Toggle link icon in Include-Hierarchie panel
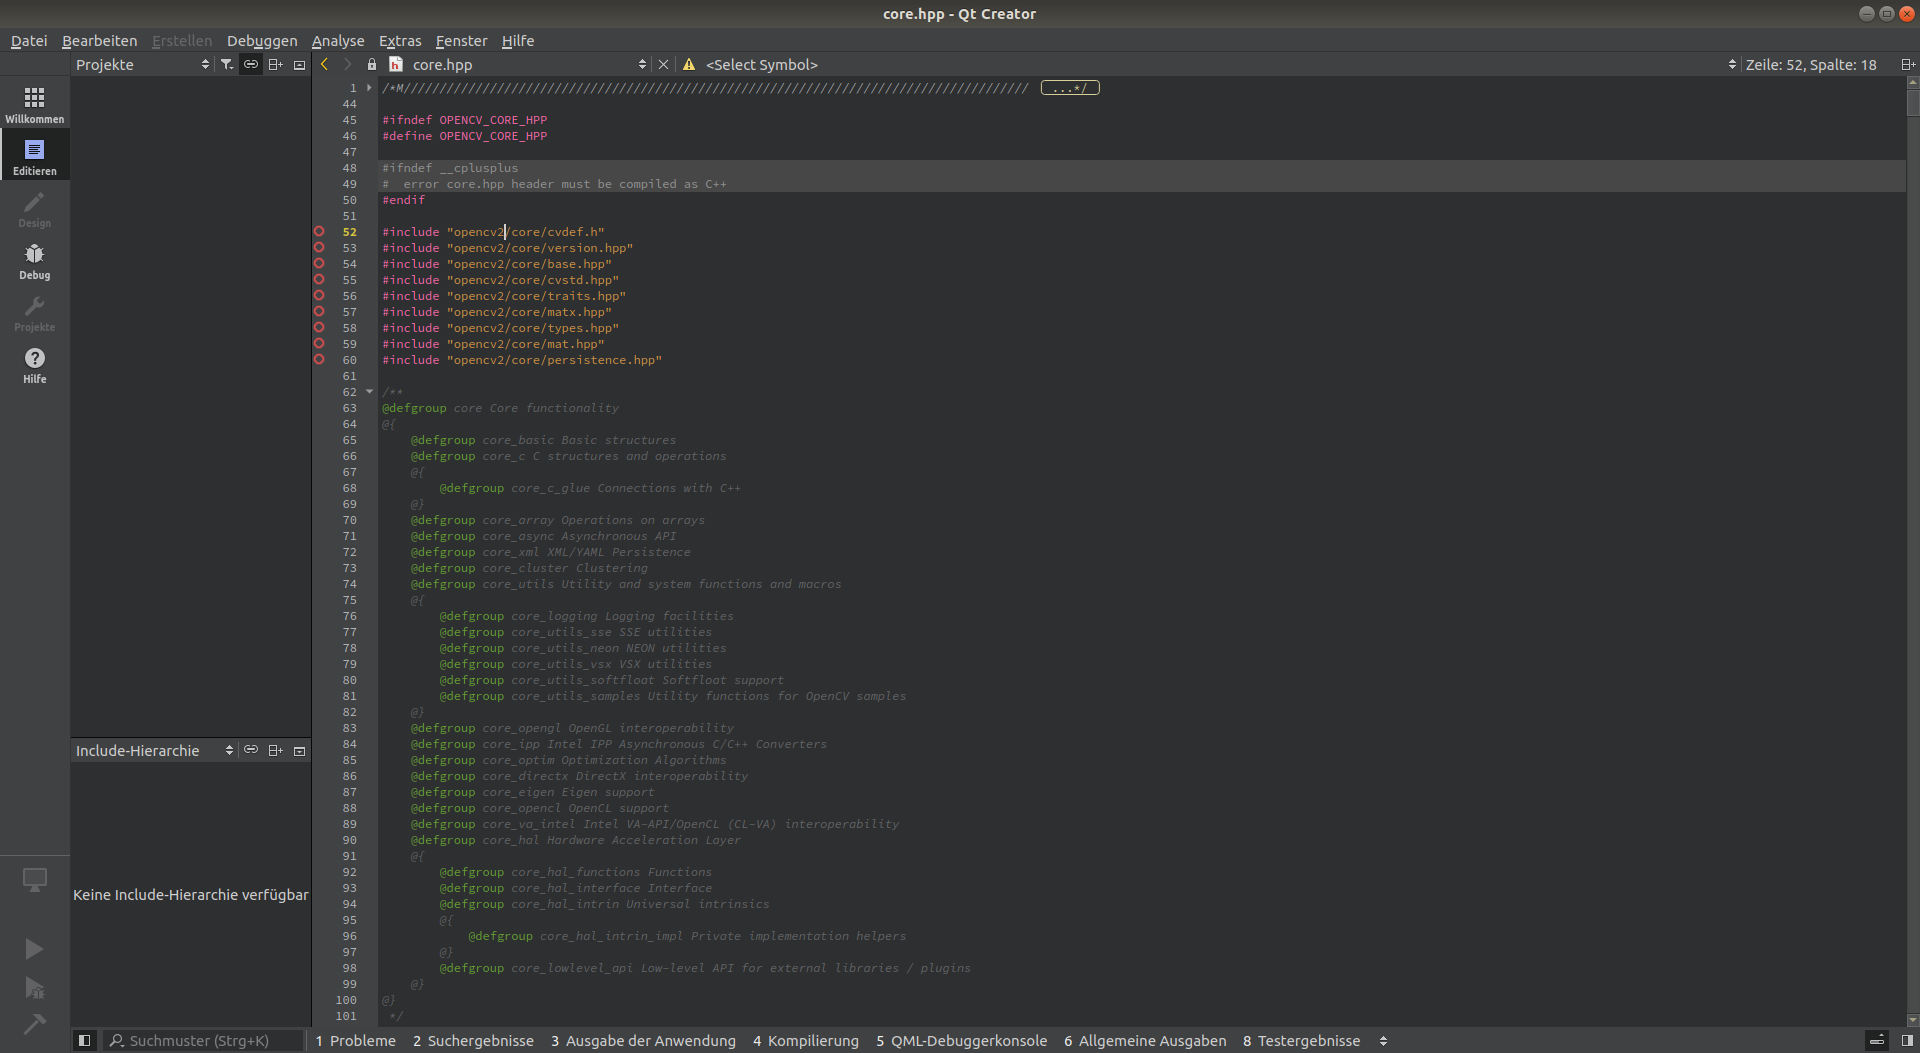The height and width of the screenshot is (1053, 1920). click(251, 750)
